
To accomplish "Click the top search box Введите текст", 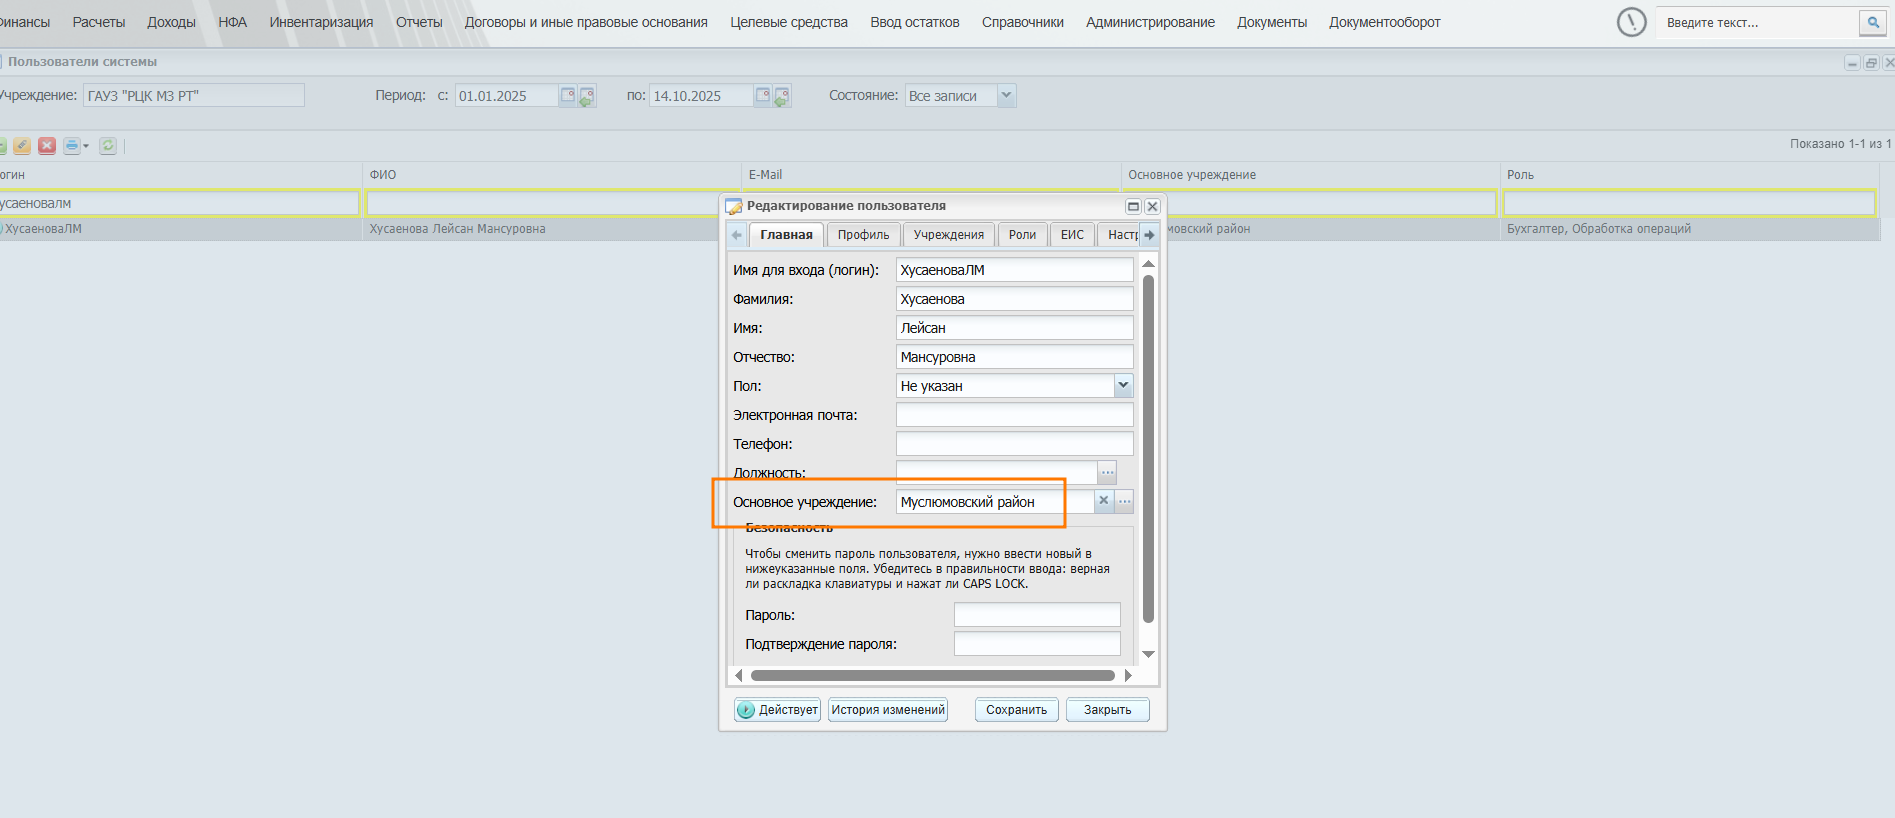I will coord(1758,22).
